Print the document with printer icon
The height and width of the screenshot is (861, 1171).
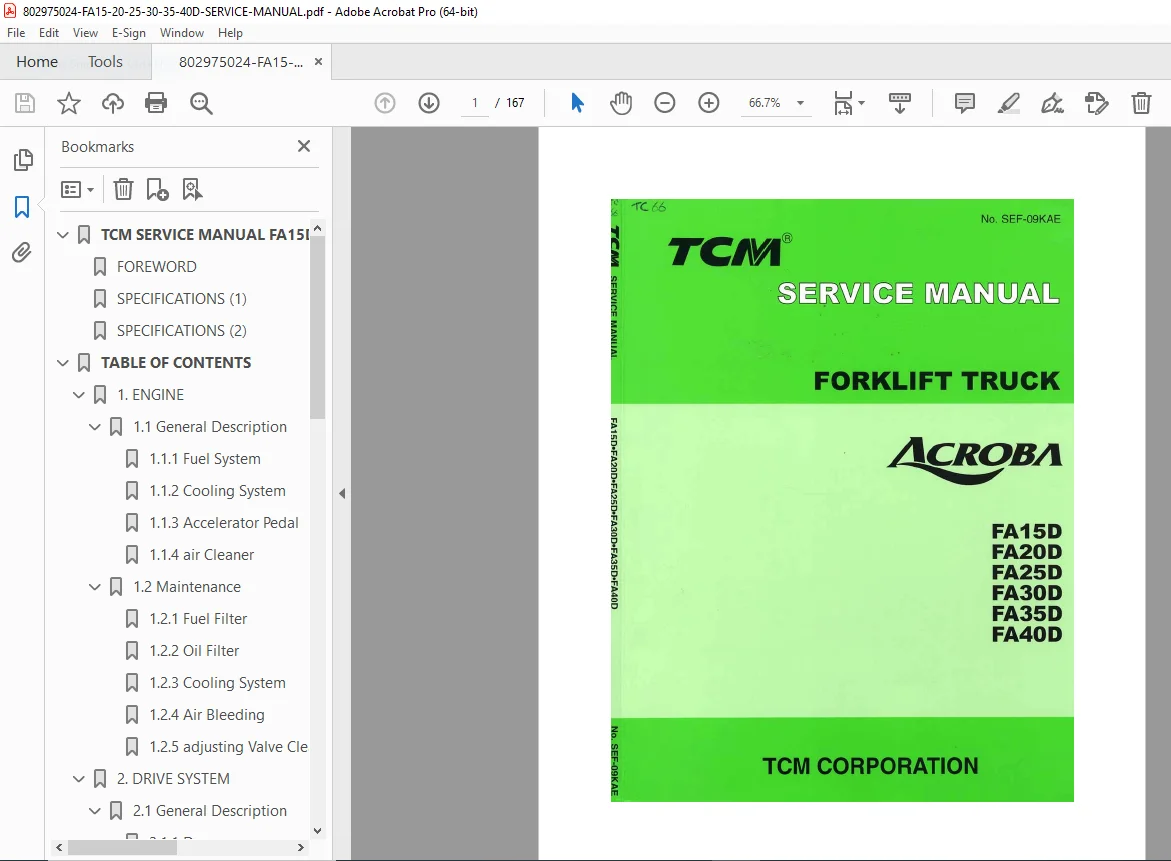click(x=156, y=102)
